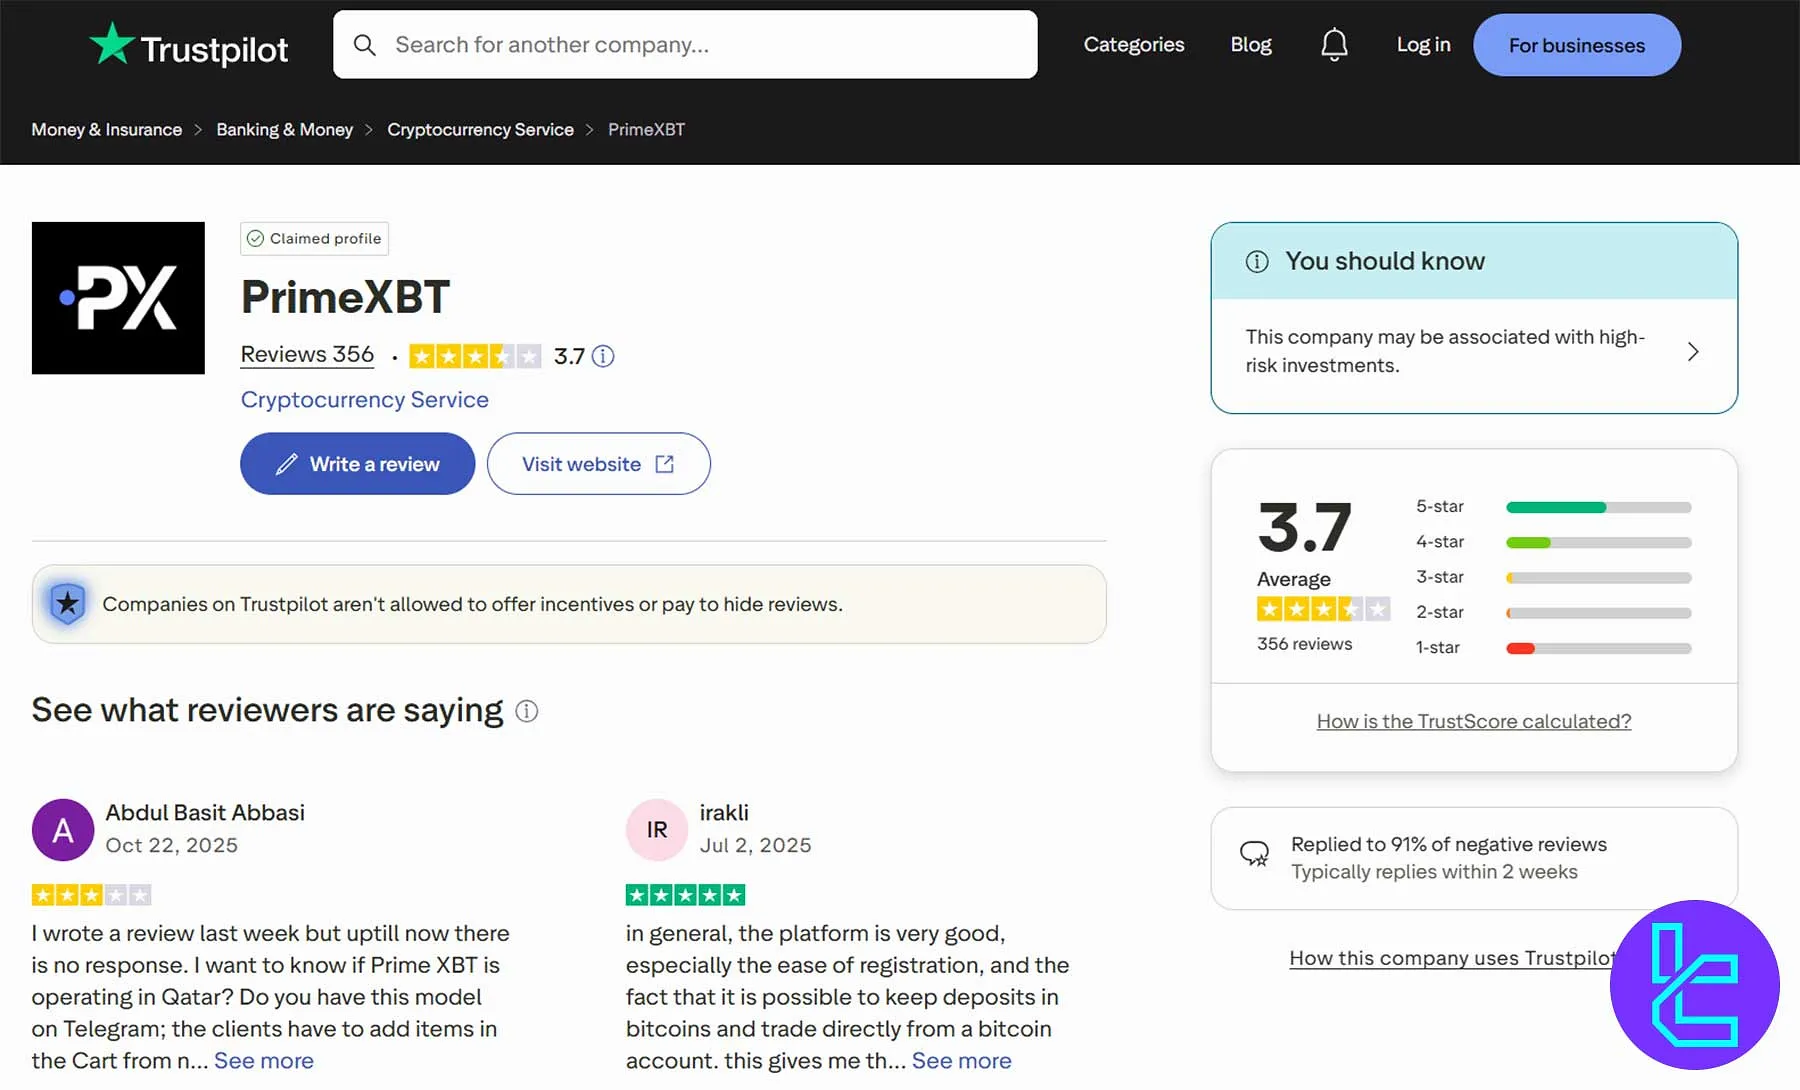The image size is (1800, 1090).
Task: Open How is the TrustScore calculated link
Action: tap(1472, 720)
